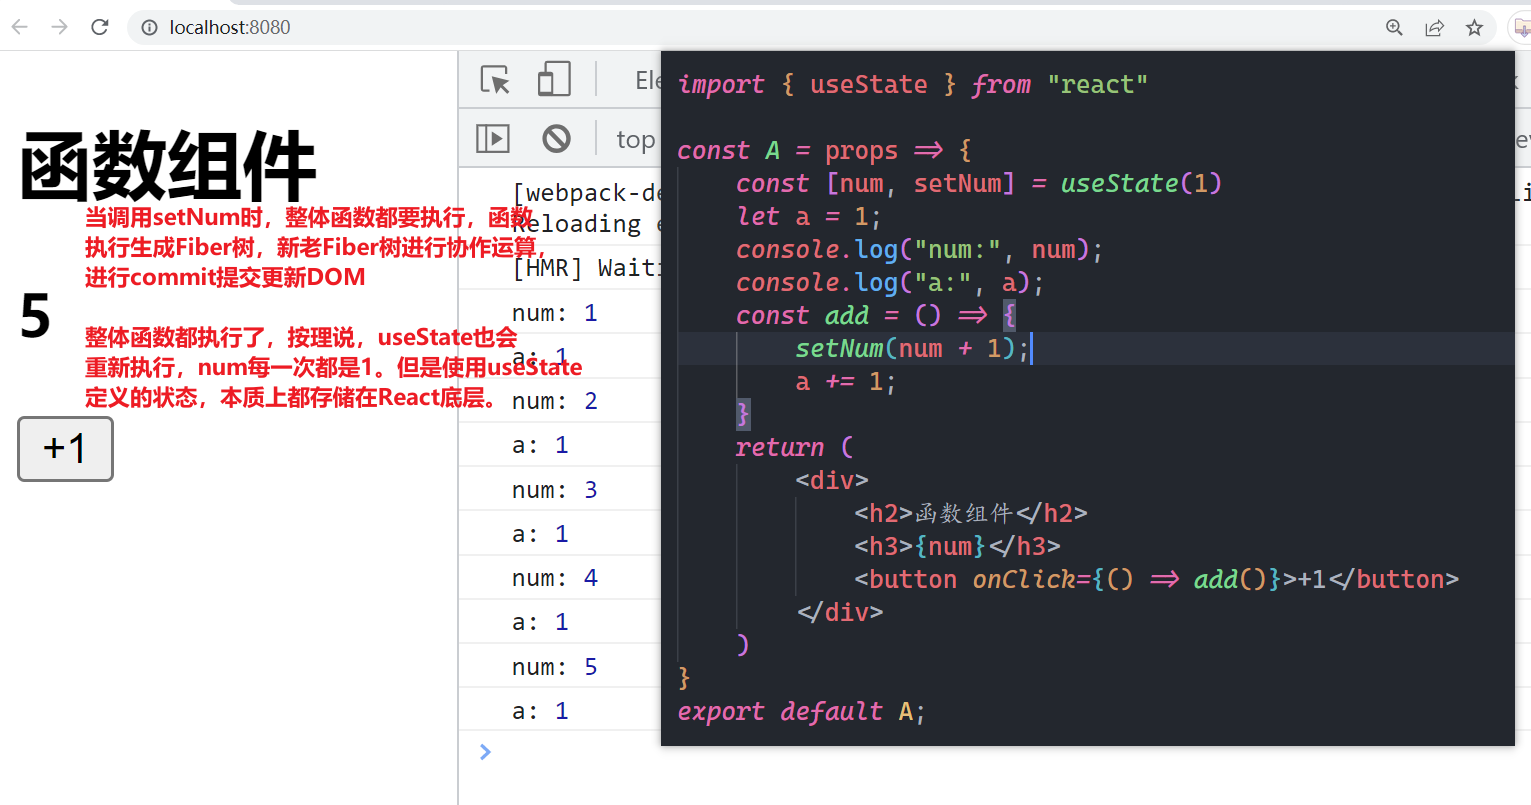Image resolution: width=1531 pixels, height=805 pixels.
Task: Click the 函数组件 page heading
Action: click(x=168, y=167)
